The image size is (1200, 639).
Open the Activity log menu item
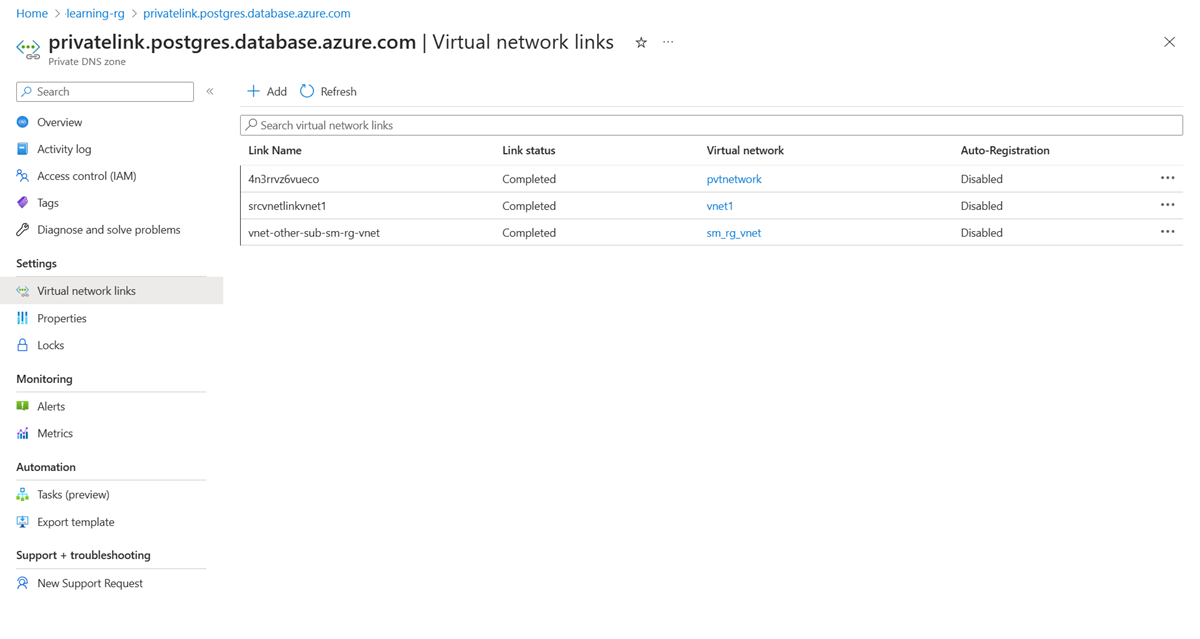point(64,149)
